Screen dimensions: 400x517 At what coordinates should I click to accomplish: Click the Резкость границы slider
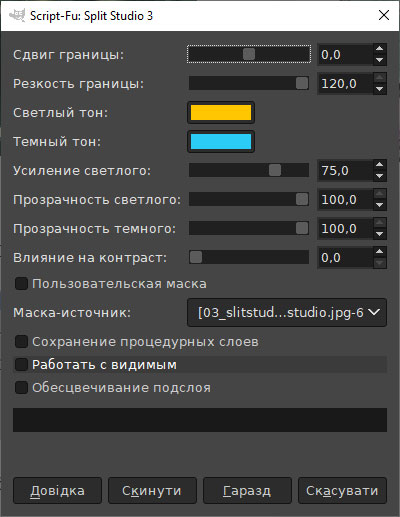tap(249, 83)
